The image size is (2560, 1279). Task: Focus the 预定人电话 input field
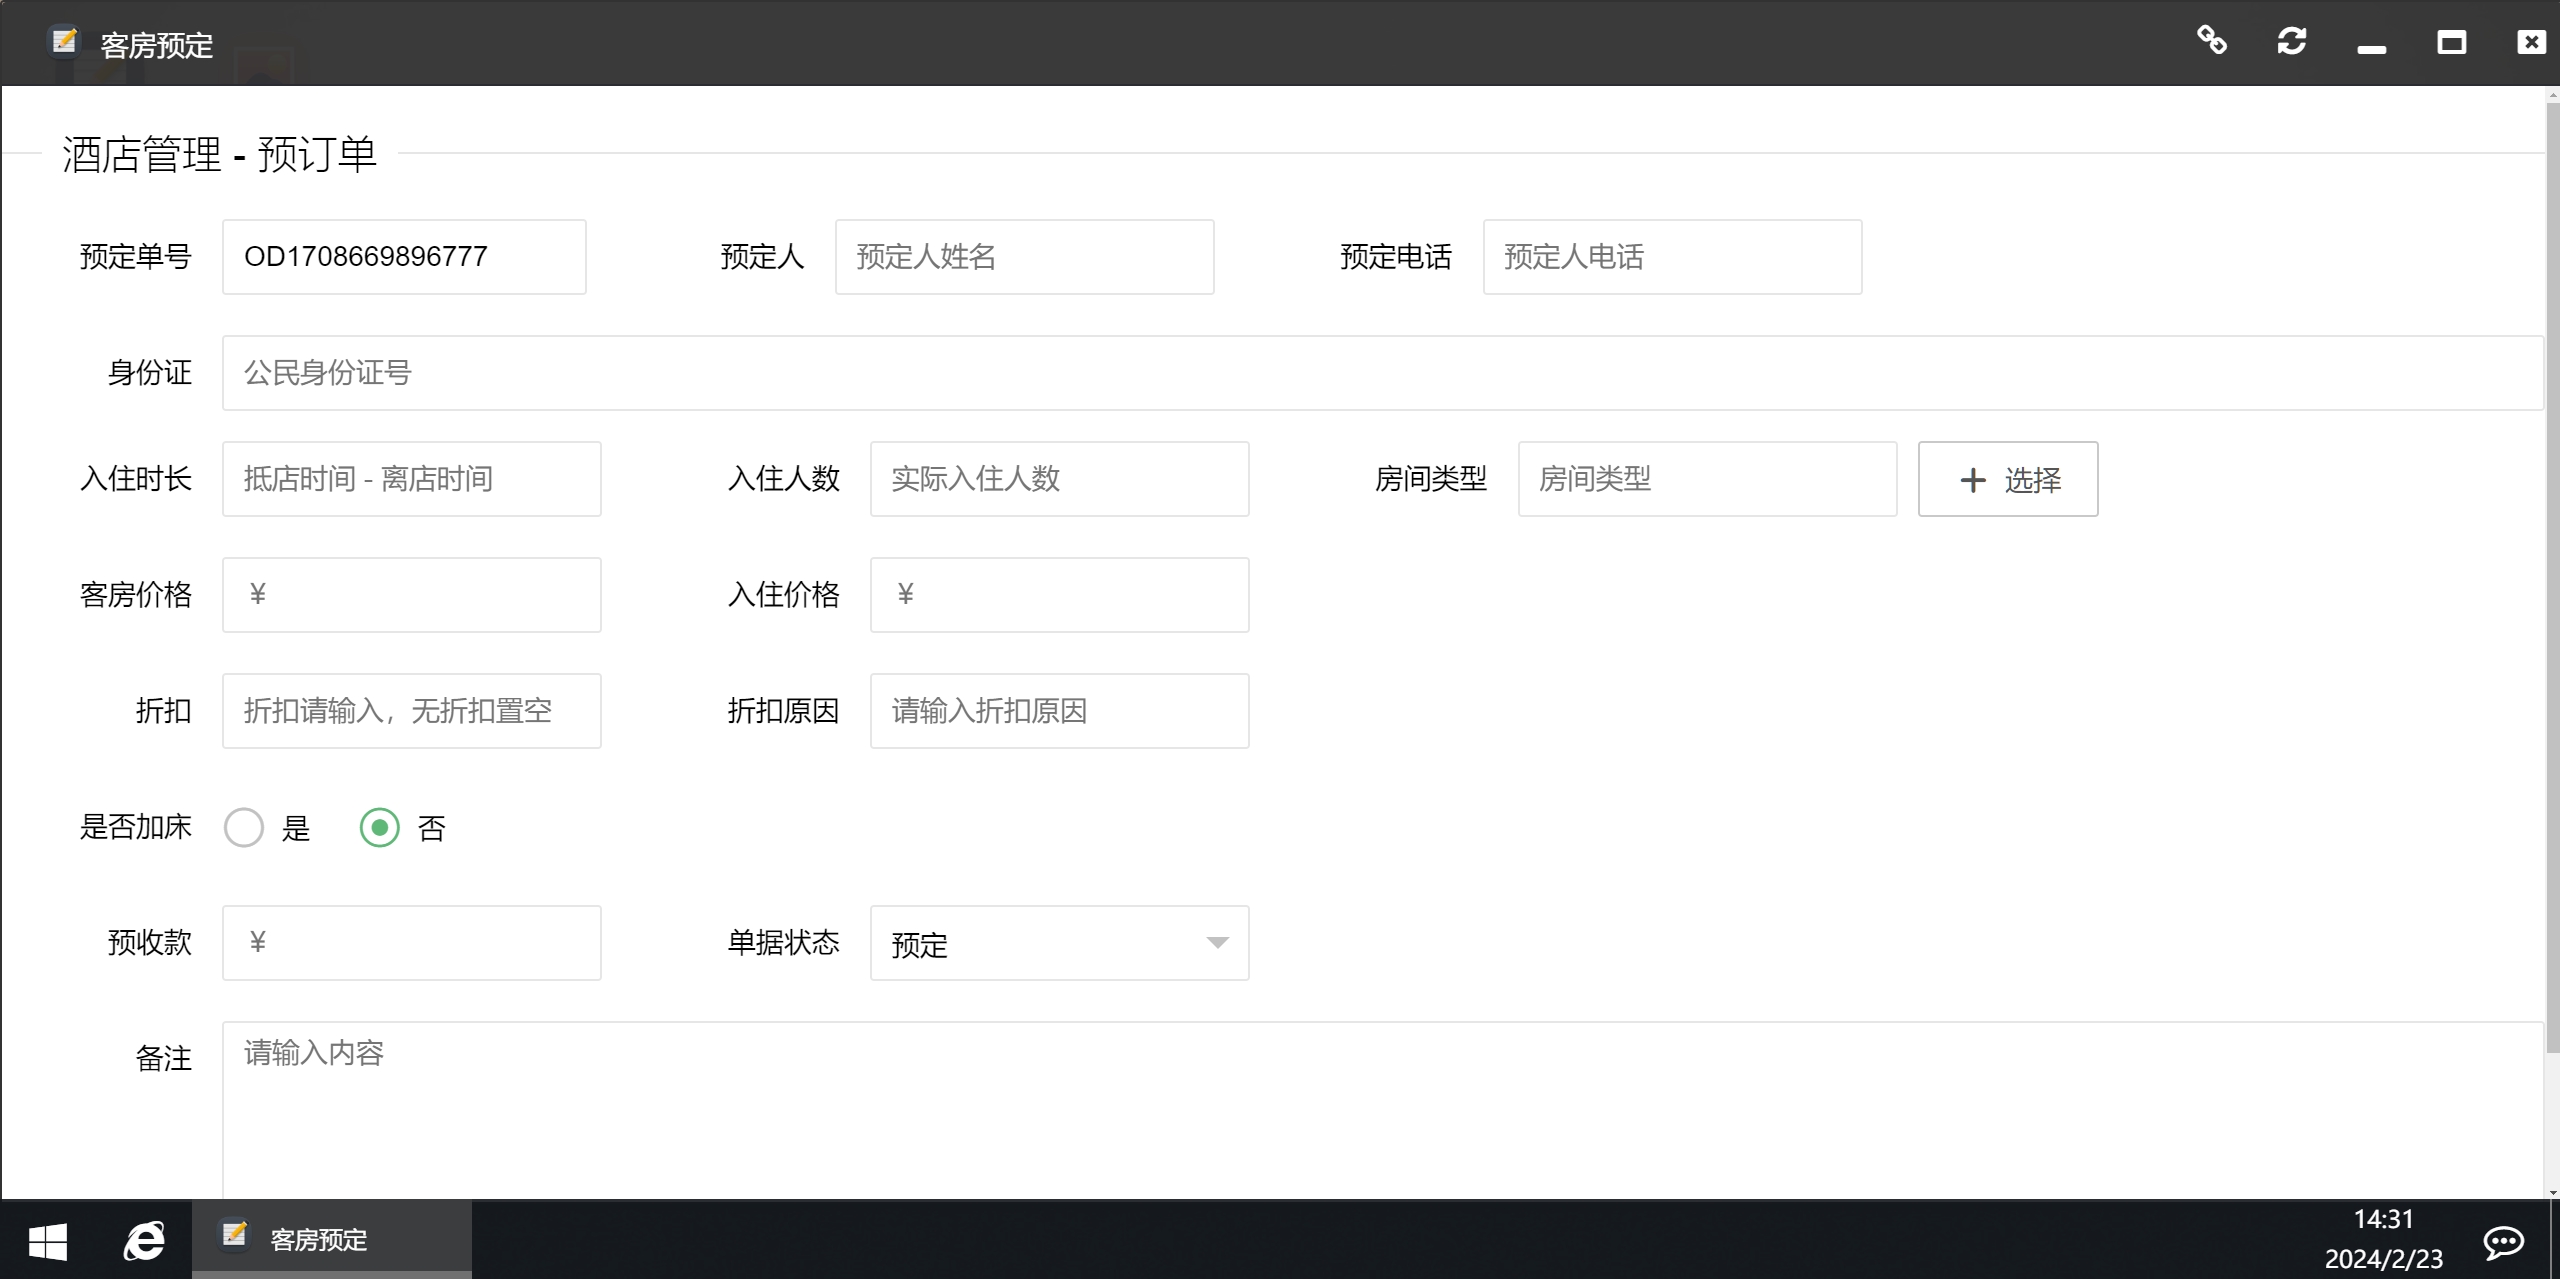(1672, 257)
